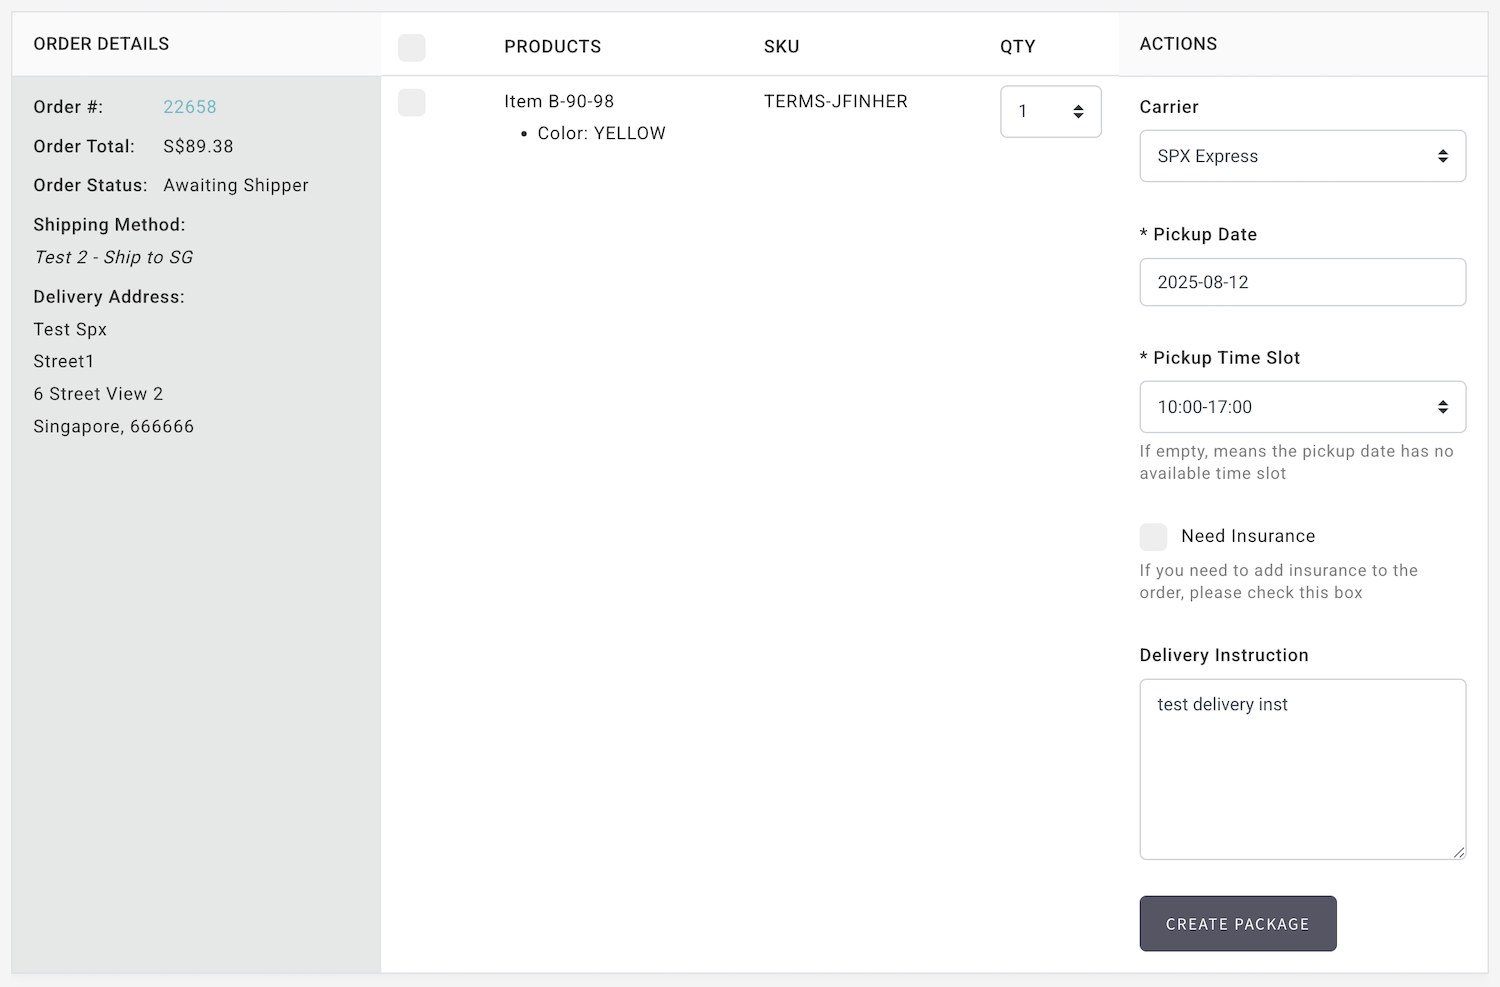Click the Products column header

coord(553,47)
